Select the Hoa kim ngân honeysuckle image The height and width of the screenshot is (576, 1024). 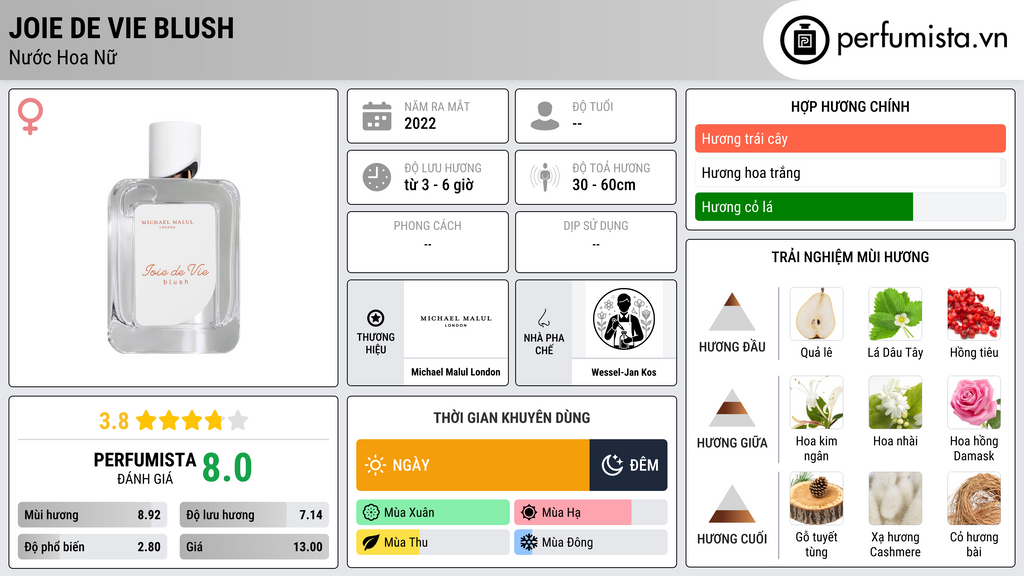816,403
